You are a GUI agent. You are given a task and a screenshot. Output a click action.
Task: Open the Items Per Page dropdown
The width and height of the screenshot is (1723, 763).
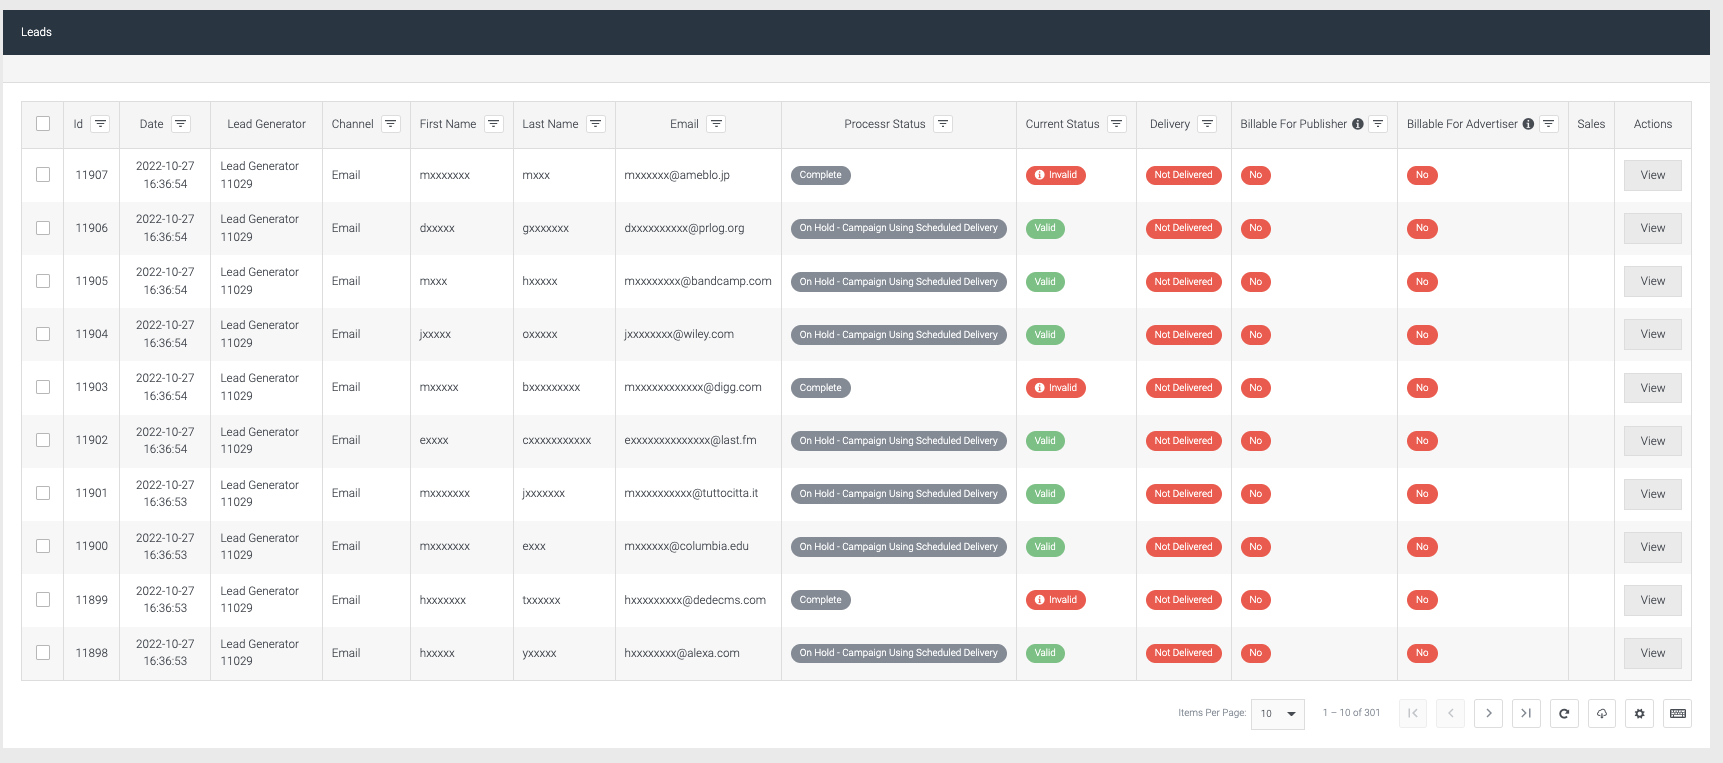click(1277, 713)
